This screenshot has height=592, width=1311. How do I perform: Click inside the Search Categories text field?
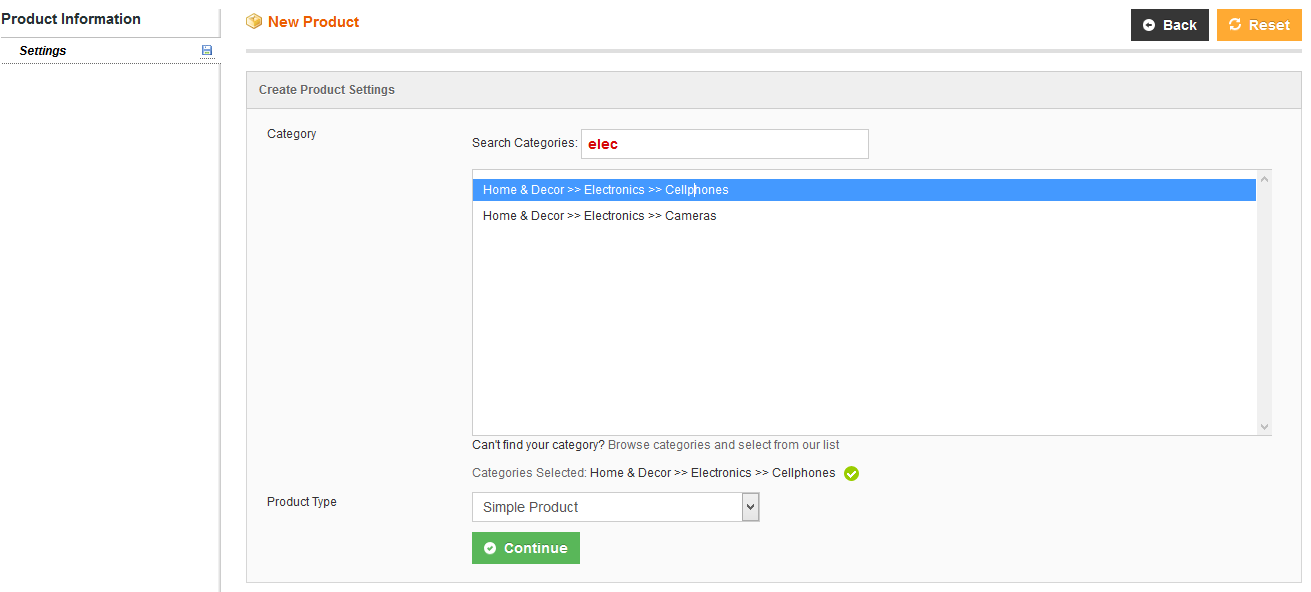click(x=723, y=143)
